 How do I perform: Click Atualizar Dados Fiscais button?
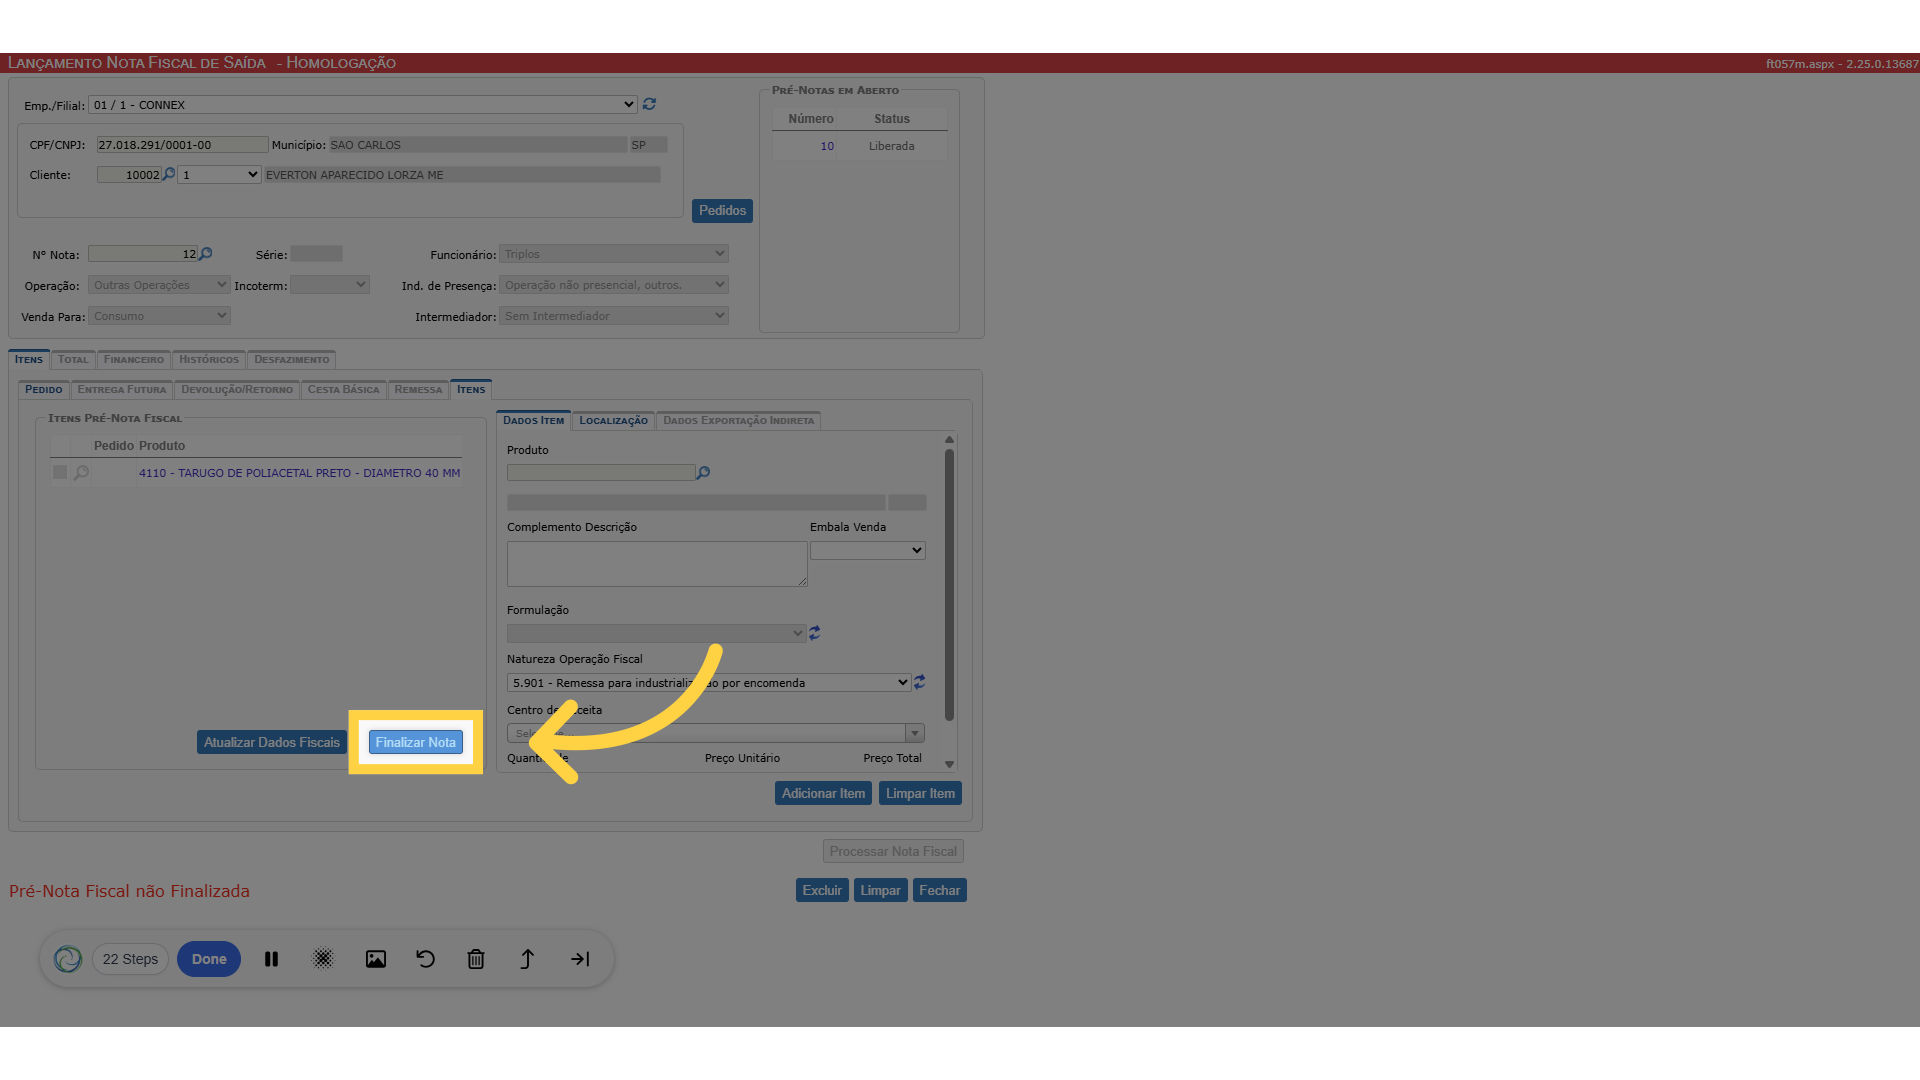[x=272, y=742]
